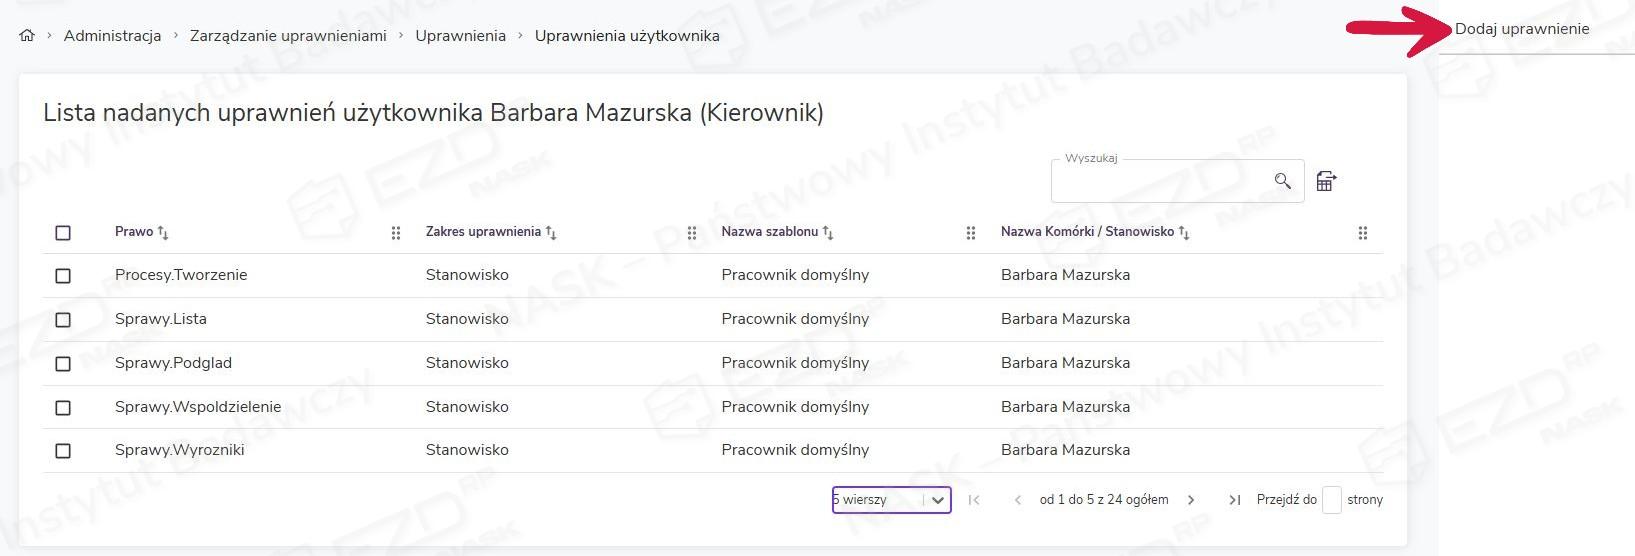This screenshot has height=556, width=1635.
Task: Click Dodaj uprawnienie button
Action: coord(1521,28)
